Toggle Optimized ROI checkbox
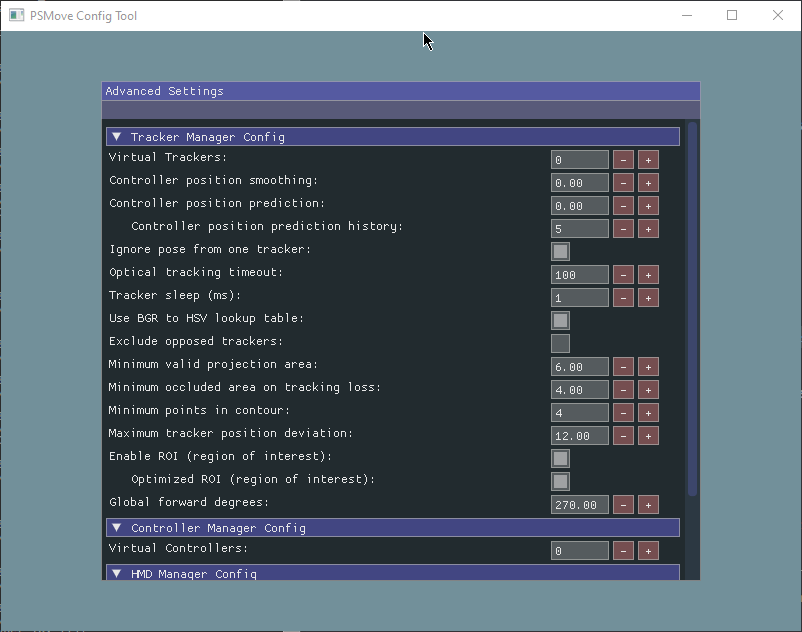 coord(560,482)
